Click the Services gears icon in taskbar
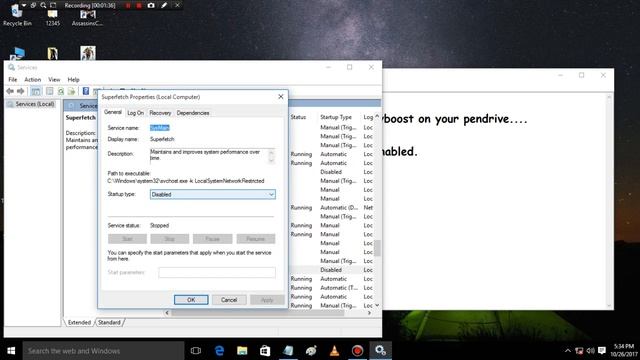The image size is (640, 360). point(380,351)
